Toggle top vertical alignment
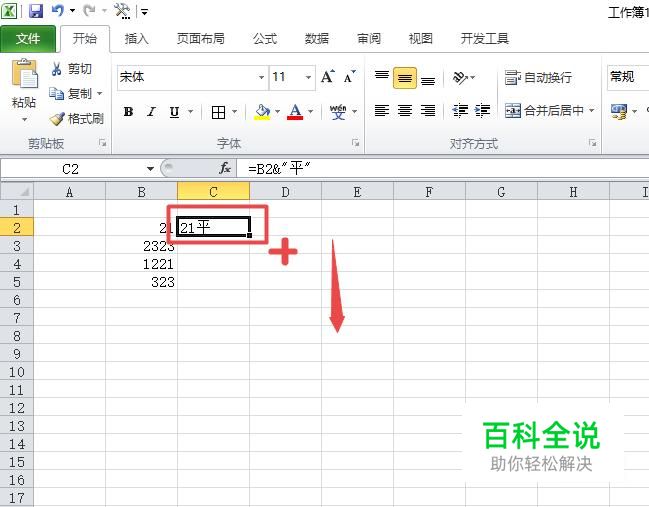 tap(382, 77)
